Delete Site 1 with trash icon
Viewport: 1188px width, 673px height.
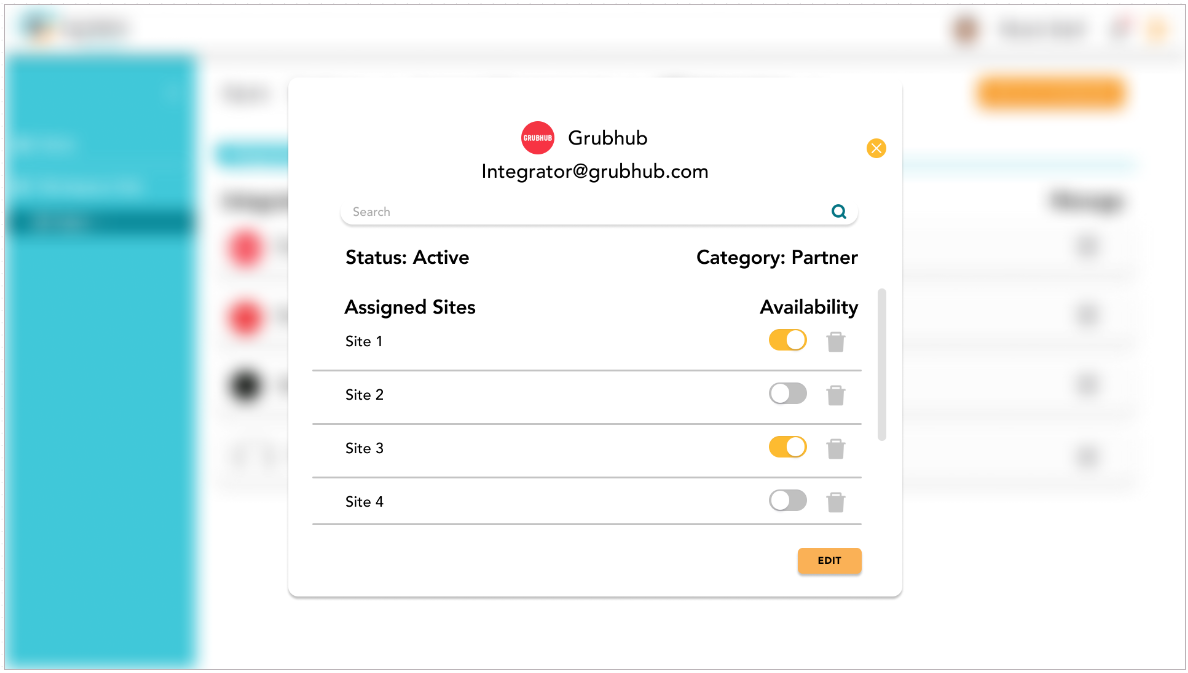[836, 342]
